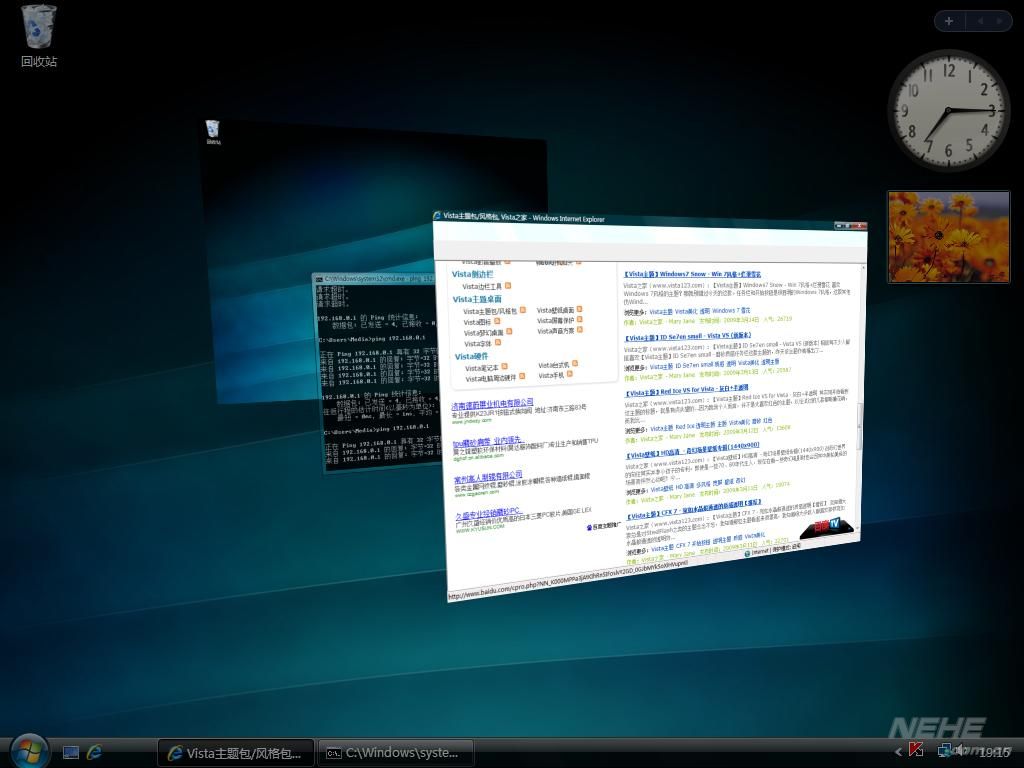The height and width of the screenshot is (768, 1024).
Task: Click the RSS icon beside Vista图标
Action: point(496,321)
